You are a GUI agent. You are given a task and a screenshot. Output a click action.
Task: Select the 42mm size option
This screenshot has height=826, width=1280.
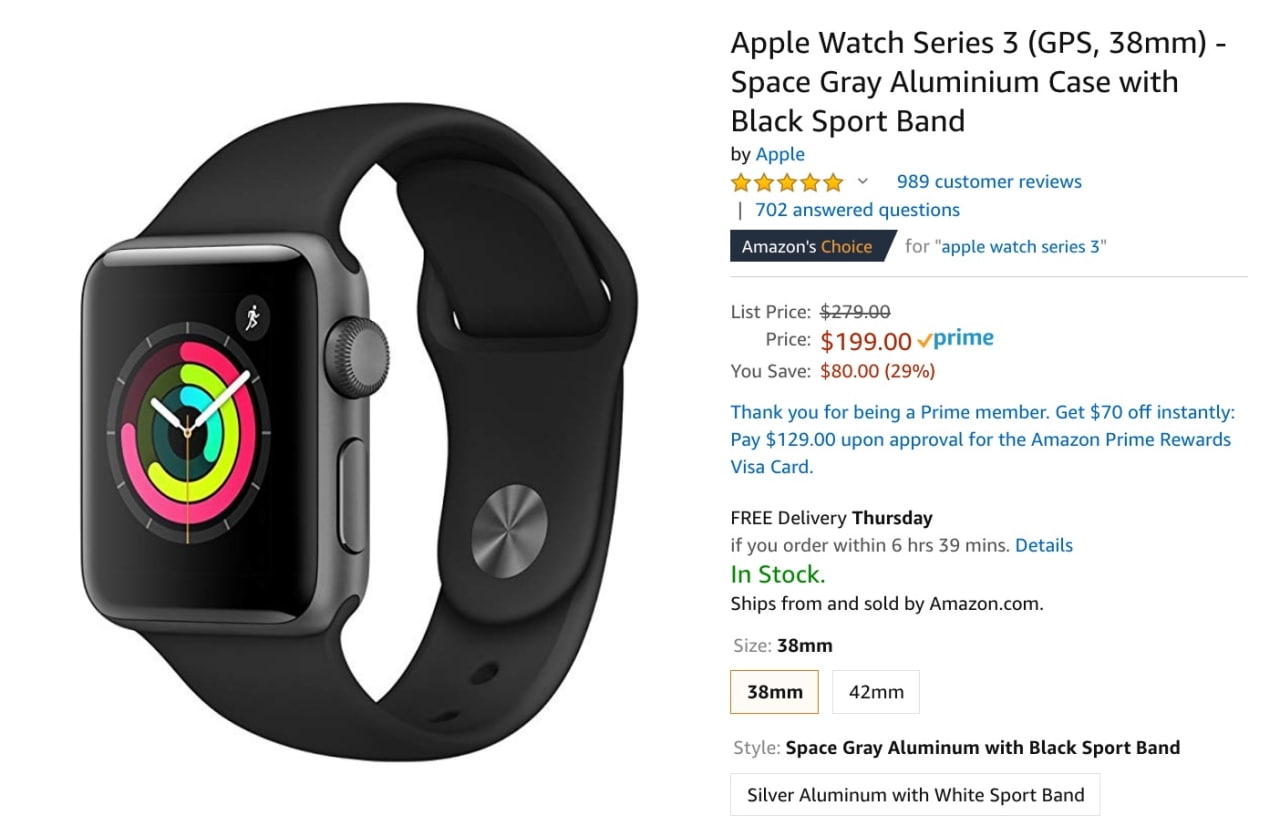click(876, 691)
